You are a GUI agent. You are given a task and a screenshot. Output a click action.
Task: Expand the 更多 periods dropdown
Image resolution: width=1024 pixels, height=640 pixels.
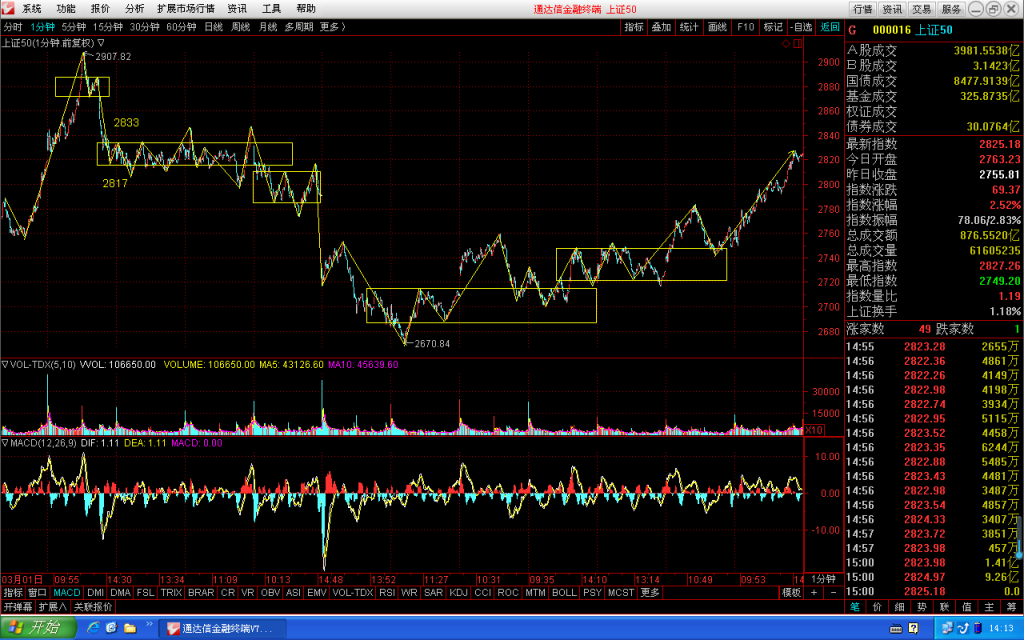pyautogui.click(x=332, y=27)
